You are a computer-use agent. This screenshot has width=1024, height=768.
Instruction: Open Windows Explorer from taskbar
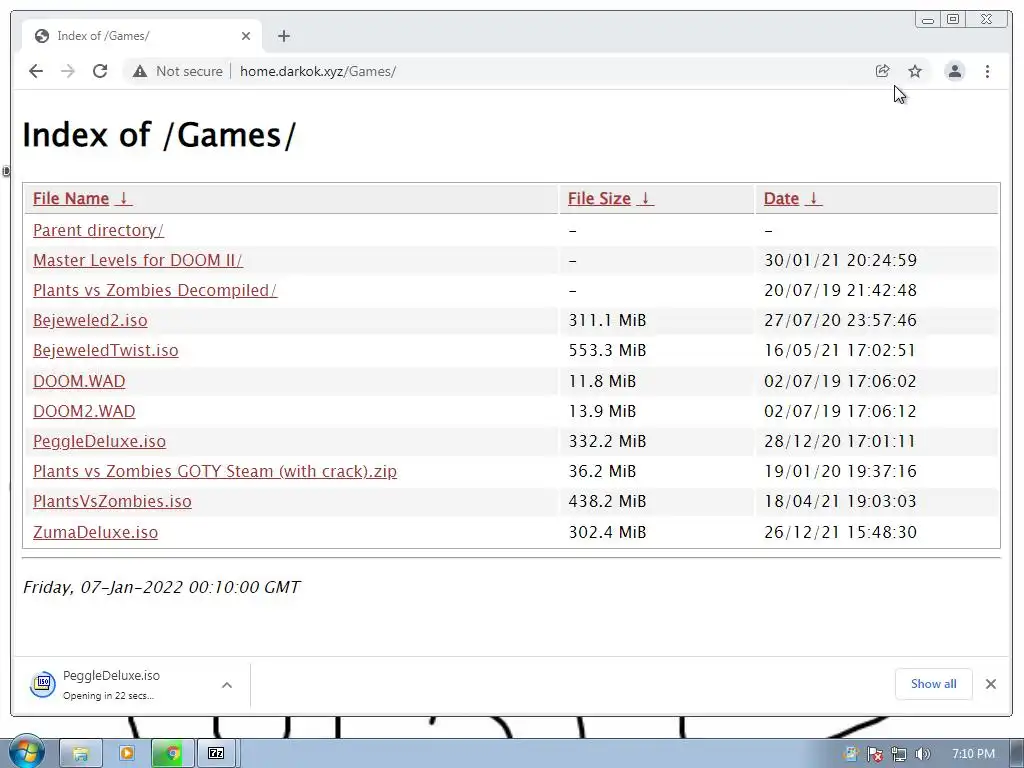(x=81, y=754)
